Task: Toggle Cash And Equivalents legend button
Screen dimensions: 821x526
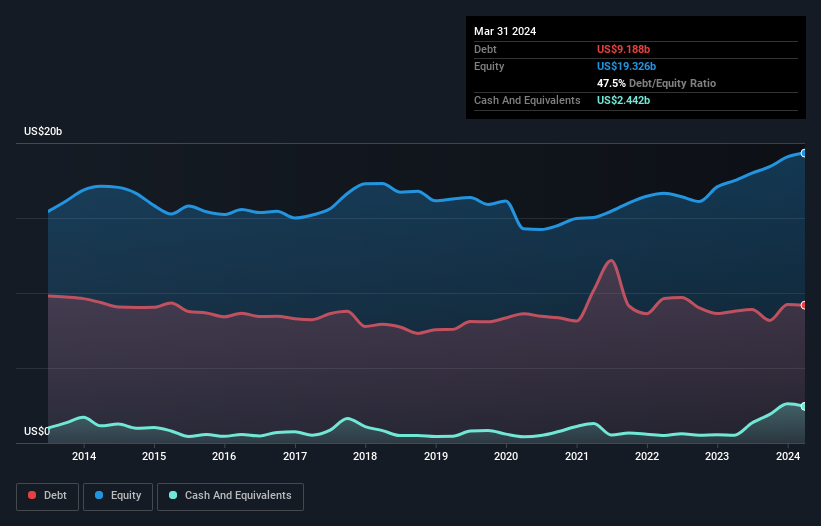Action: 230,496
